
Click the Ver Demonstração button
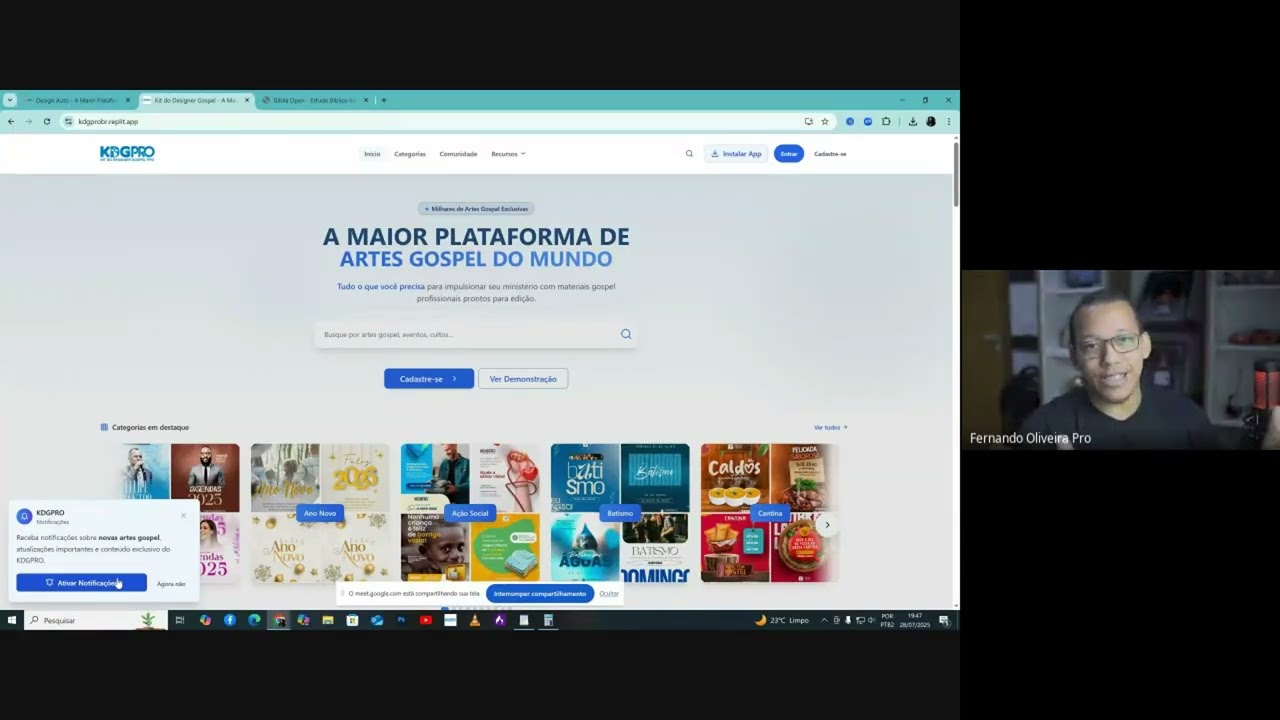click(523, 379)
